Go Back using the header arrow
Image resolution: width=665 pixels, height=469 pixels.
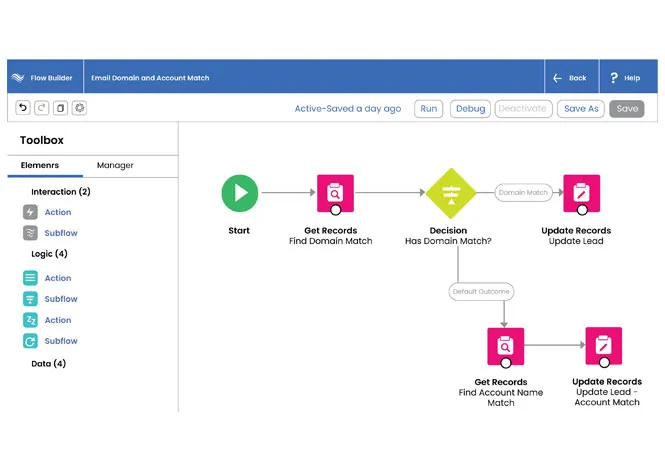(569, 78)
